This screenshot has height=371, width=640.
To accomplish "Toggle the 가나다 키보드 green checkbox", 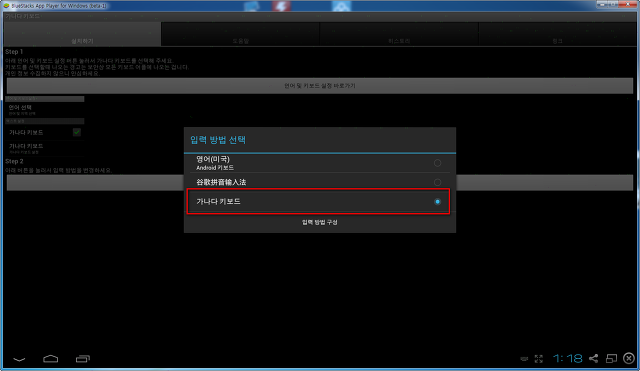I will [77, 132].
